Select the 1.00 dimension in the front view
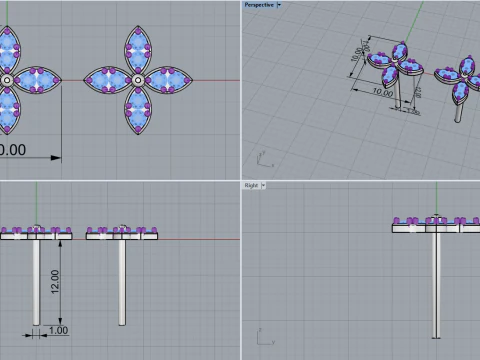Screen dimensions: 480x360 point(59,330)
